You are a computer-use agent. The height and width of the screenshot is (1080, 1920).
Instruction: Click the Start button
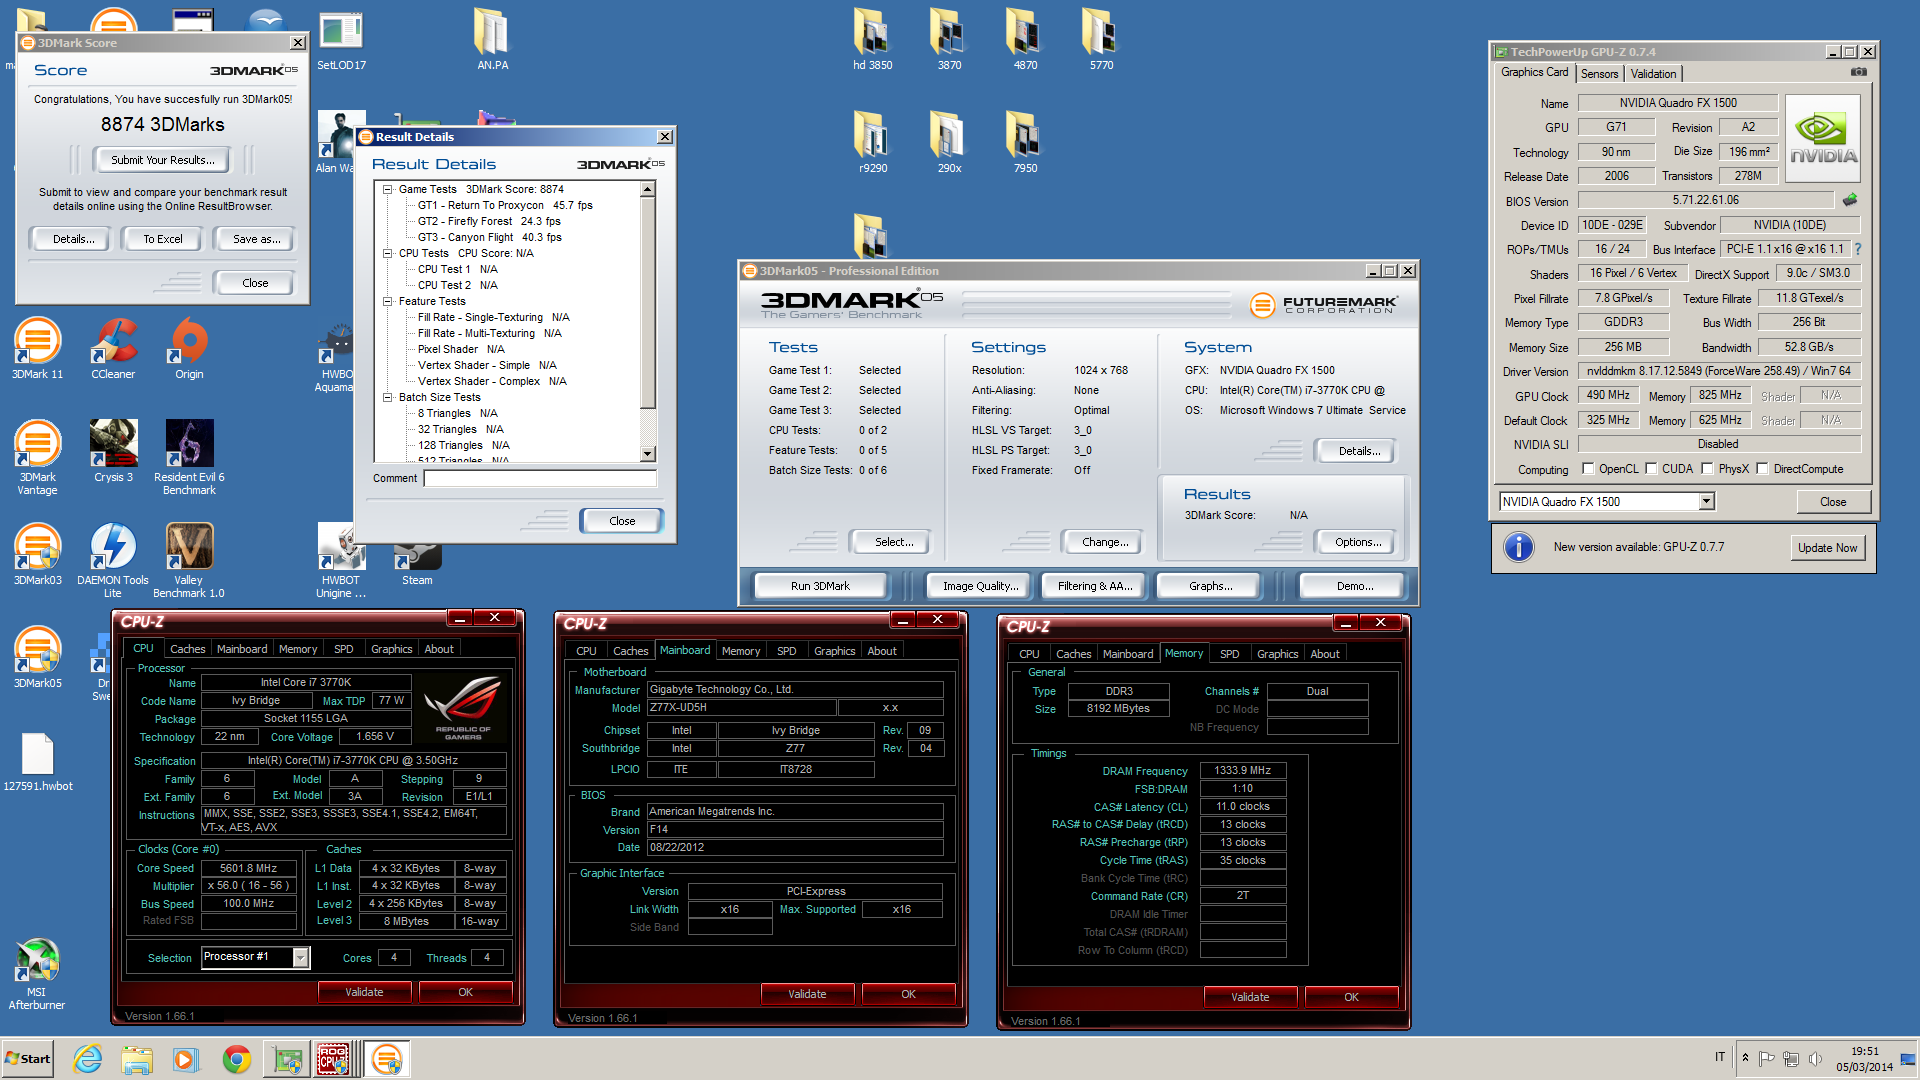(x=28, y=1059)
